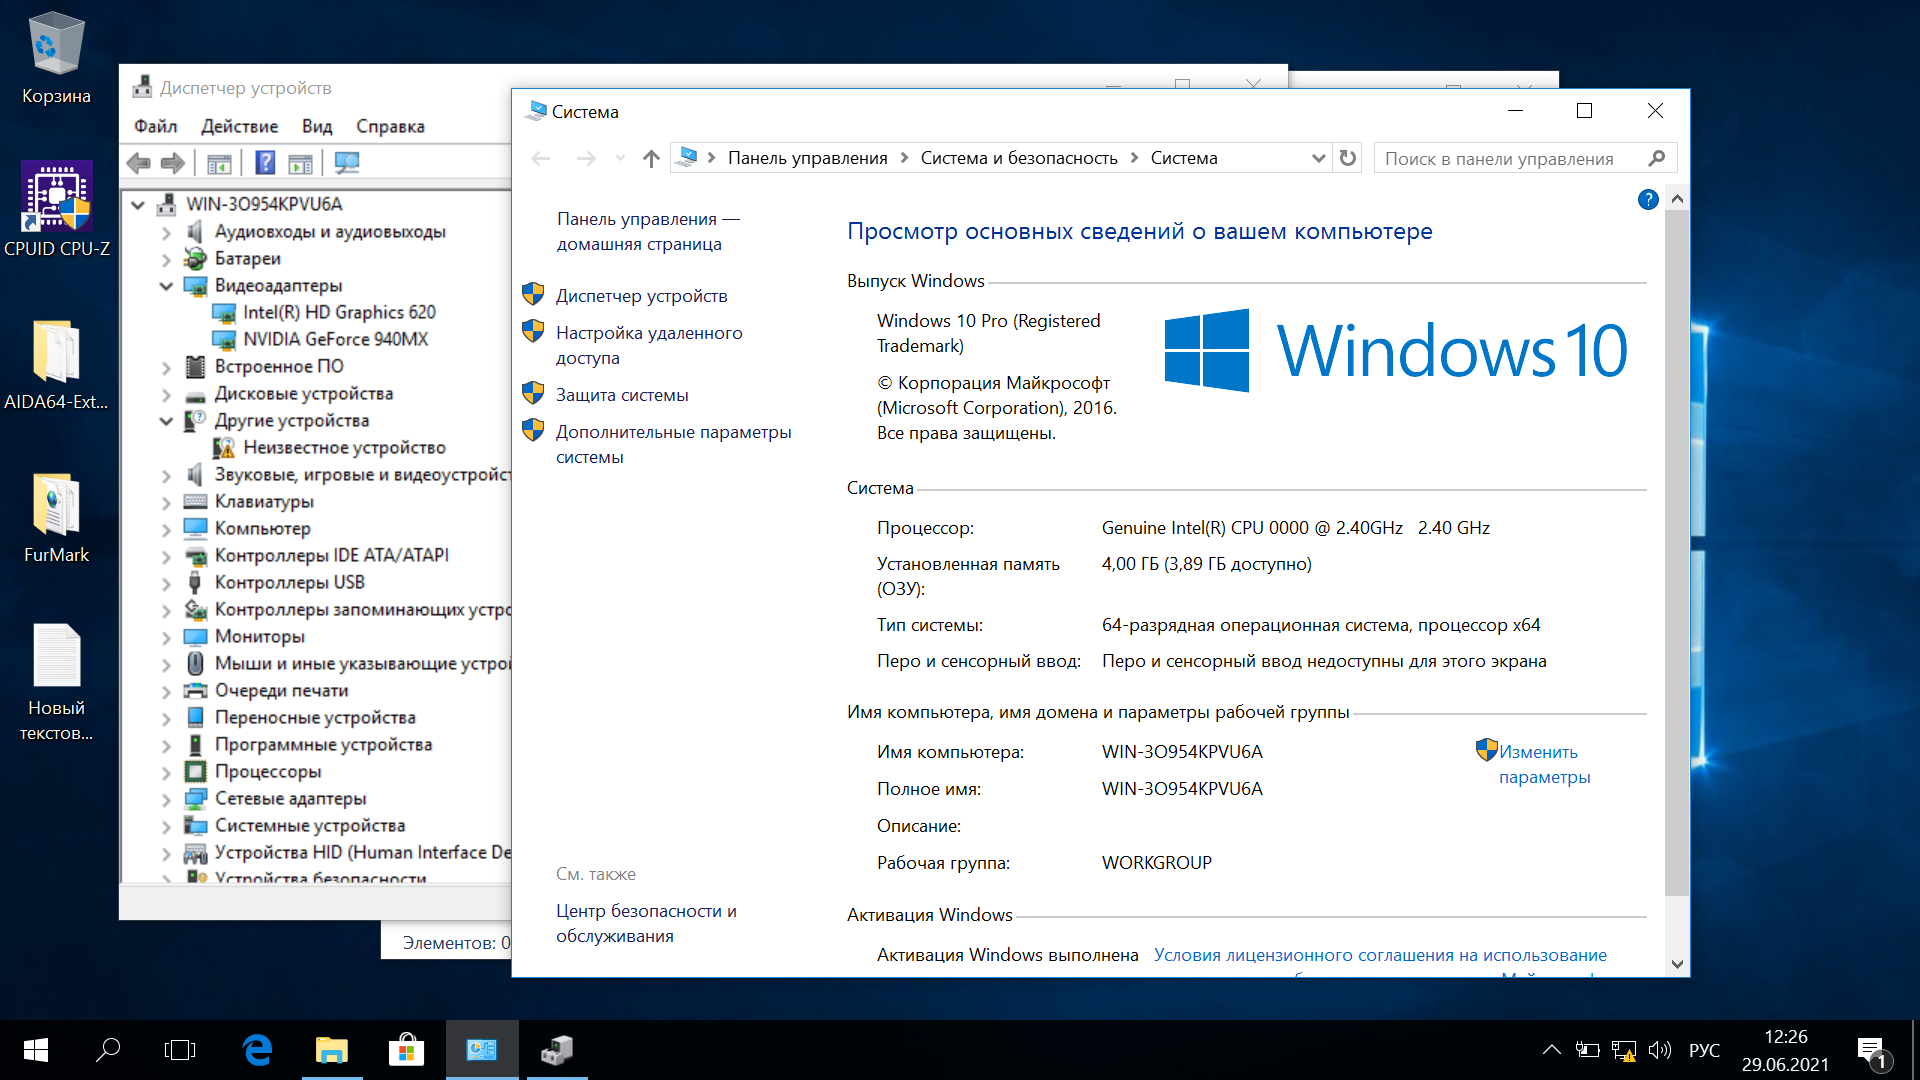1920x1080 pixels.
Task: Click the scroll down arrow in System window
Action: point(1677,965)
